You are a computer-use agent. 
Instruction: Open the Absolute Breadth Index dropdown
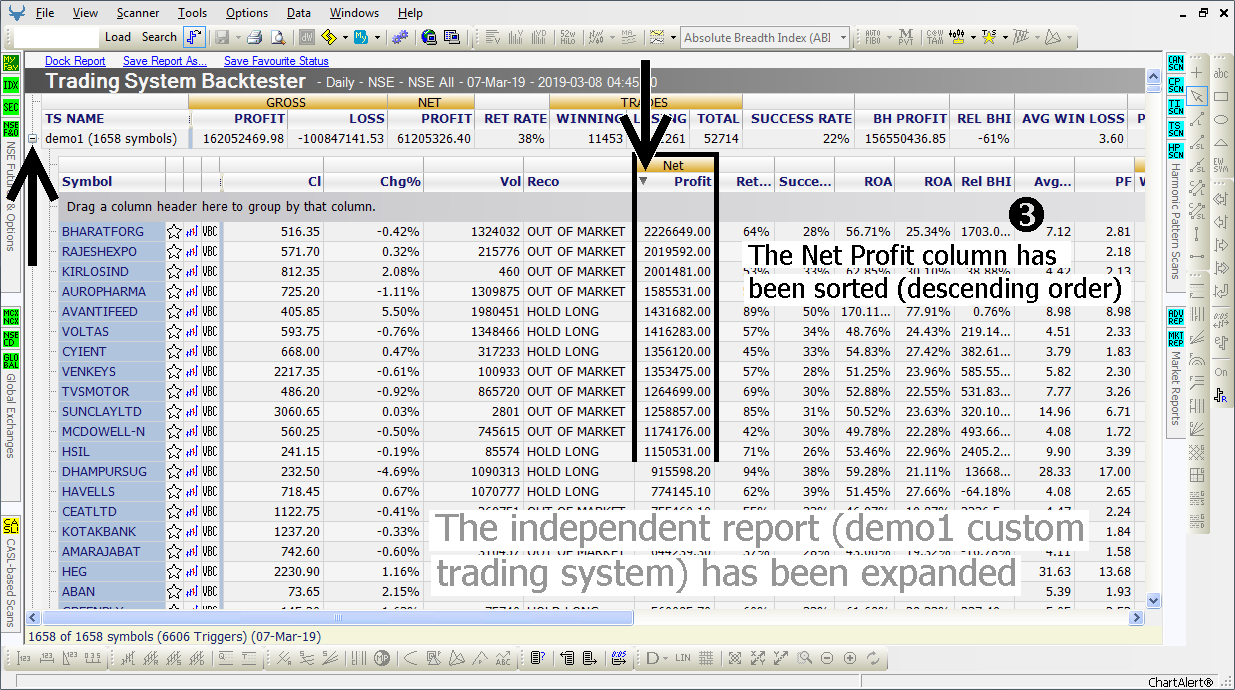point(844,38)
